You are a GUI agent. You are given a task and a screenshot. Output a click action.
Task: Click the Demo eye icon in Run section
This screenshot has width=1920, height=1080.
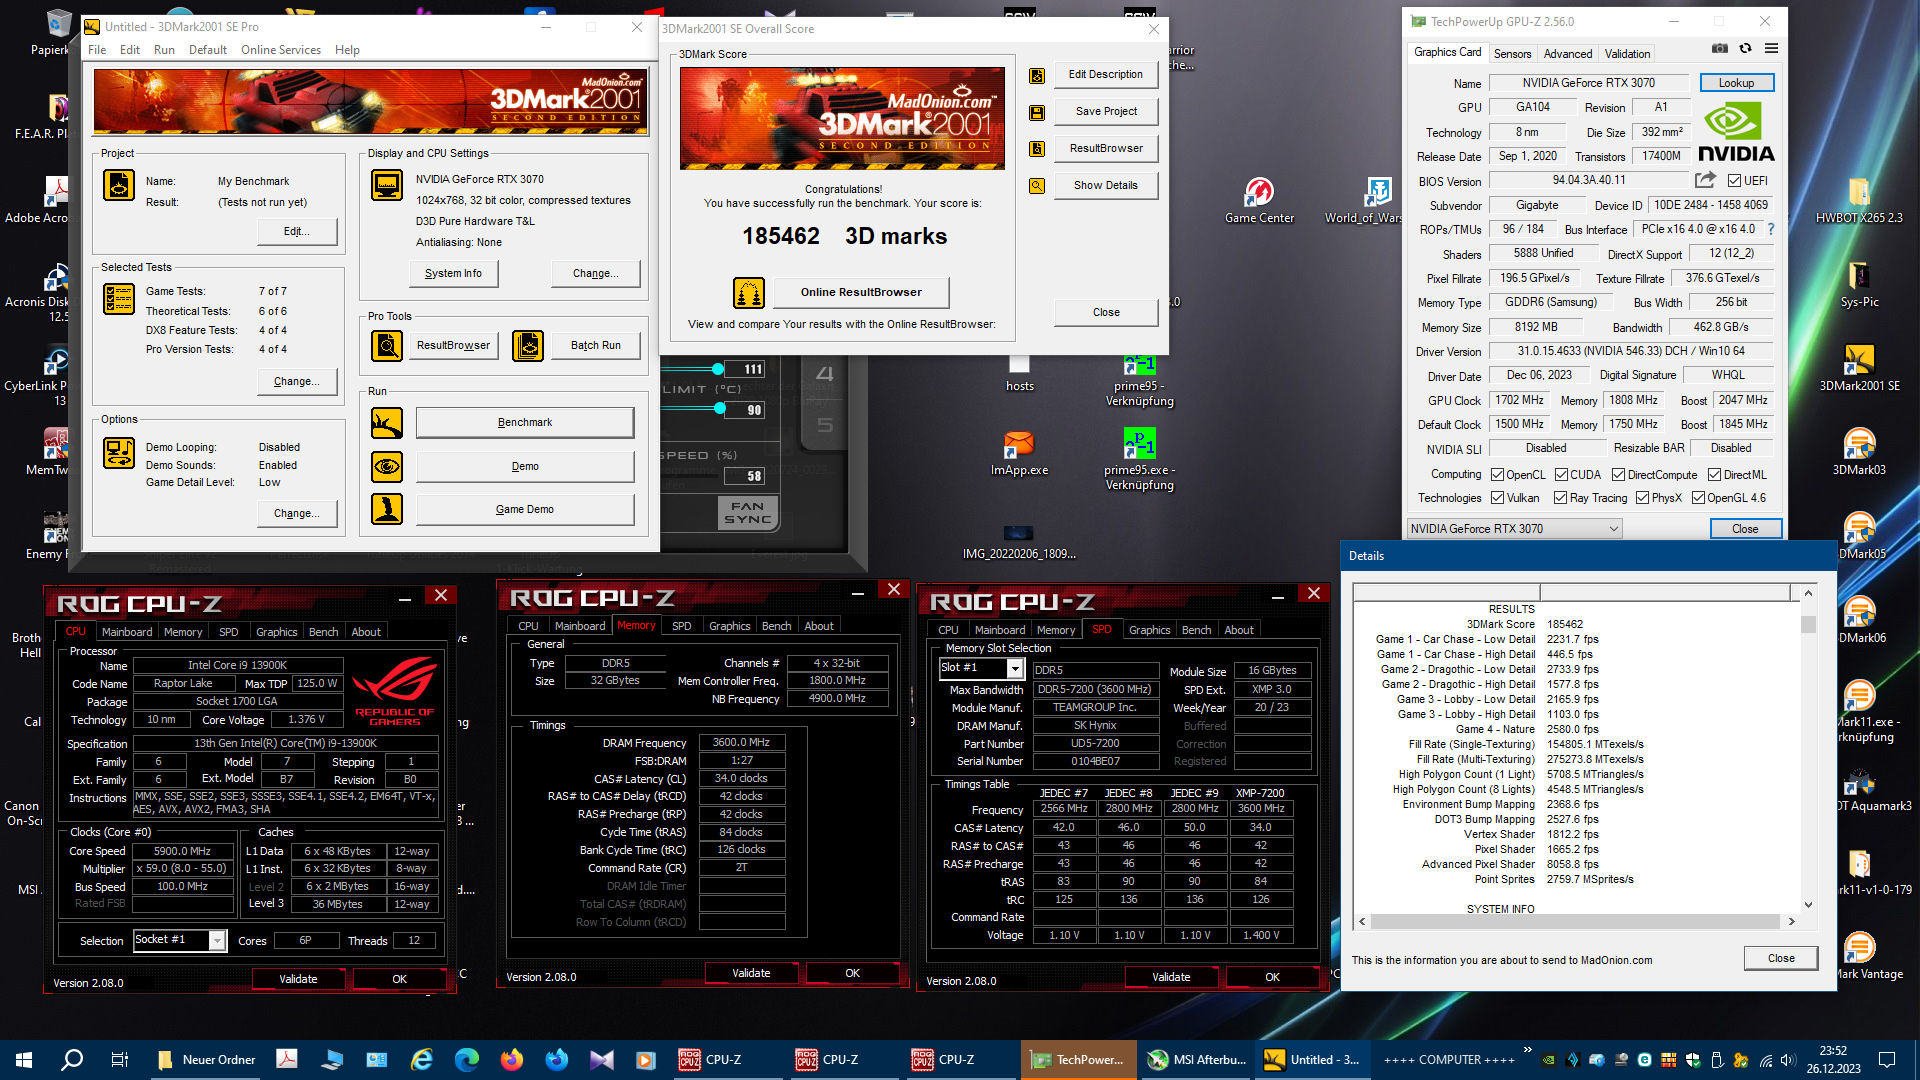tap(386, 466)
